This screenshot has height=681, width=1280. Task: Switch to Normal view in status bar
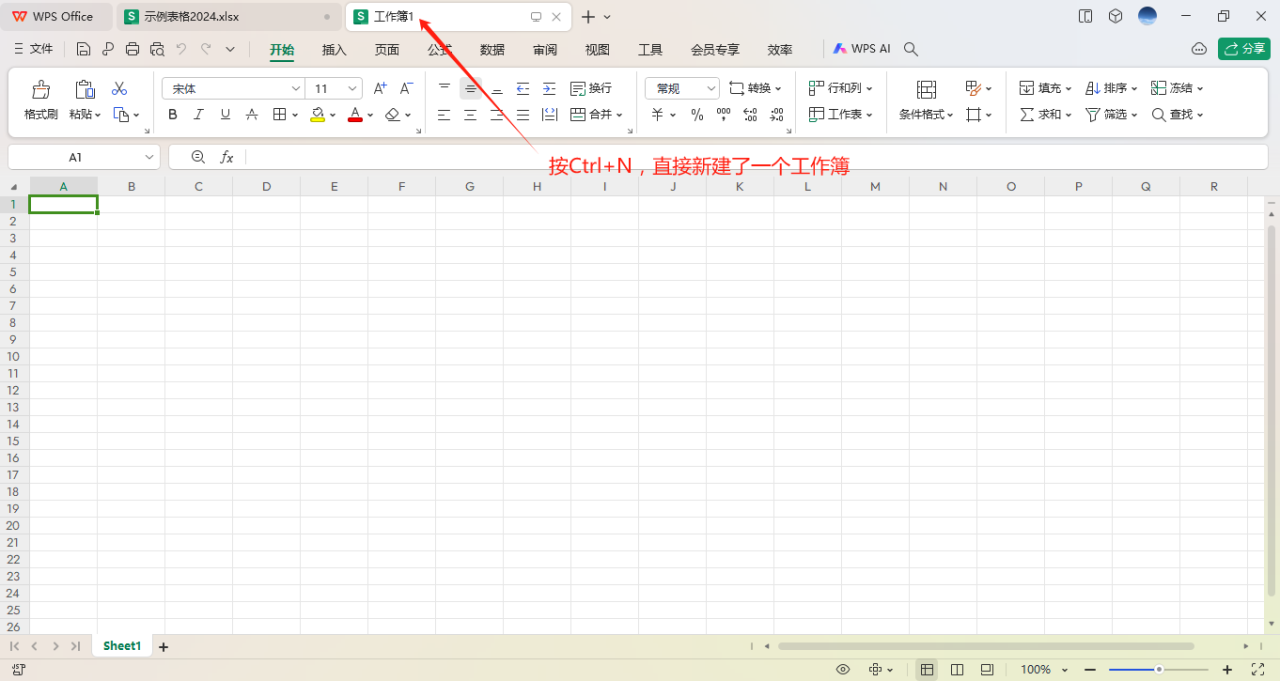click(927, 669)
